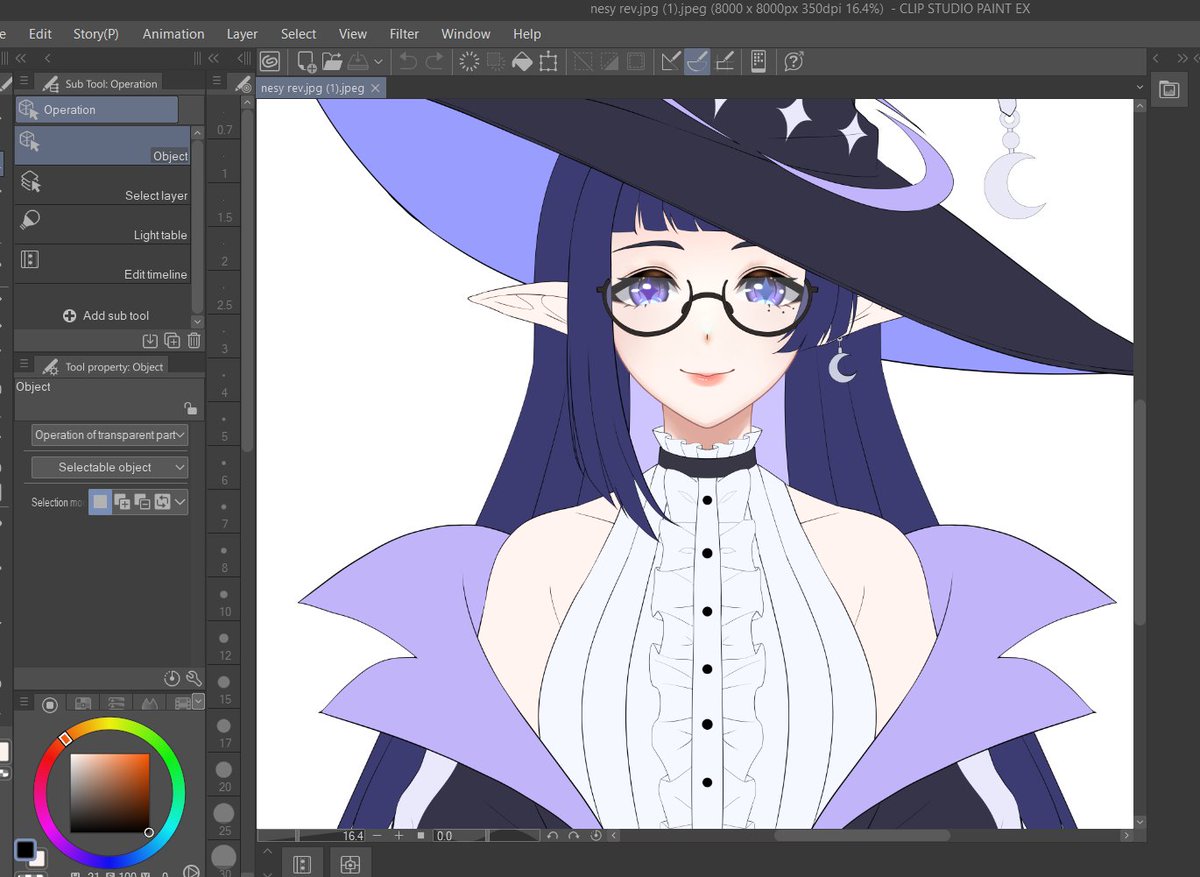Open the Story(P) menu
The width and height of the screenshot is (1200, 877).
click(x=96, y=33)
